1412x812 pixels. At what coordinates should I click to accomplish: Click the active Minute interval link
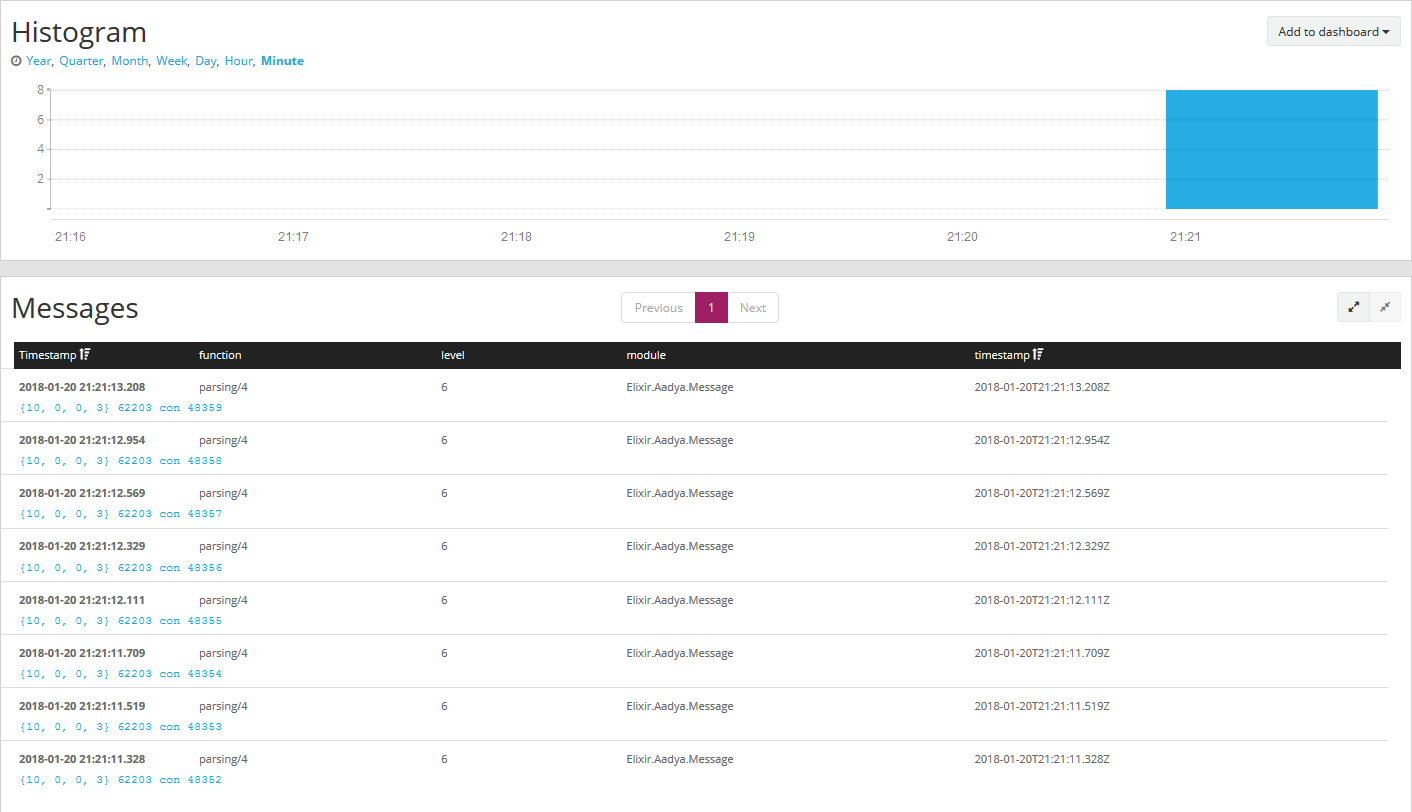click(282, 61)
